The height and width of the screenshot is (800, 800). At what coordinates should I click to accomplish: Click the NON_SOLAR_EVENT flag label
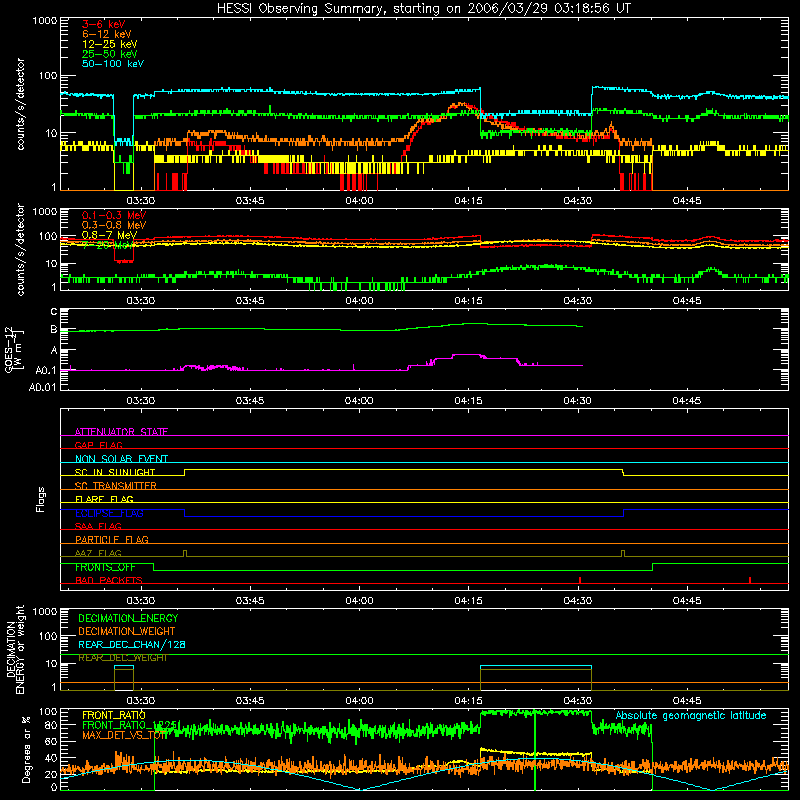[121, 459]
